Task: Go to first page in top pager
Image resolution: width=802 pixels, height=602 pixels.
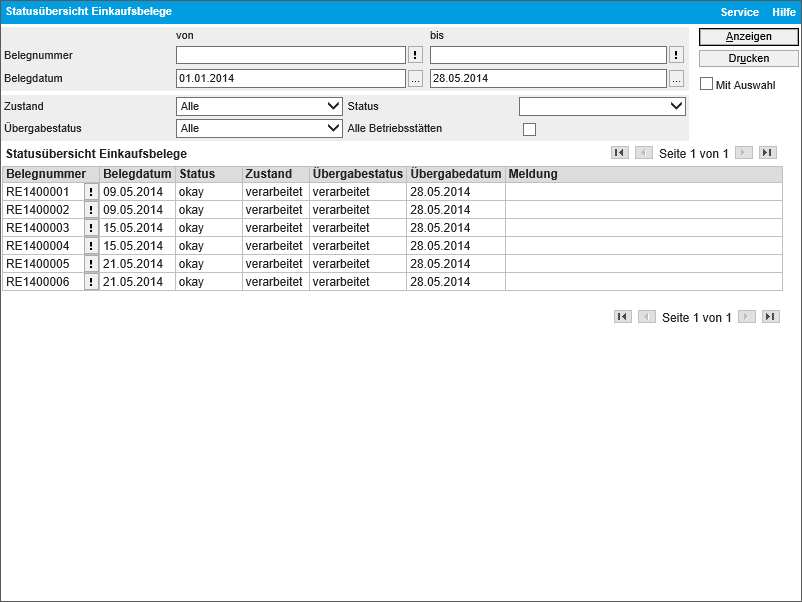Action: pos(620,153)
